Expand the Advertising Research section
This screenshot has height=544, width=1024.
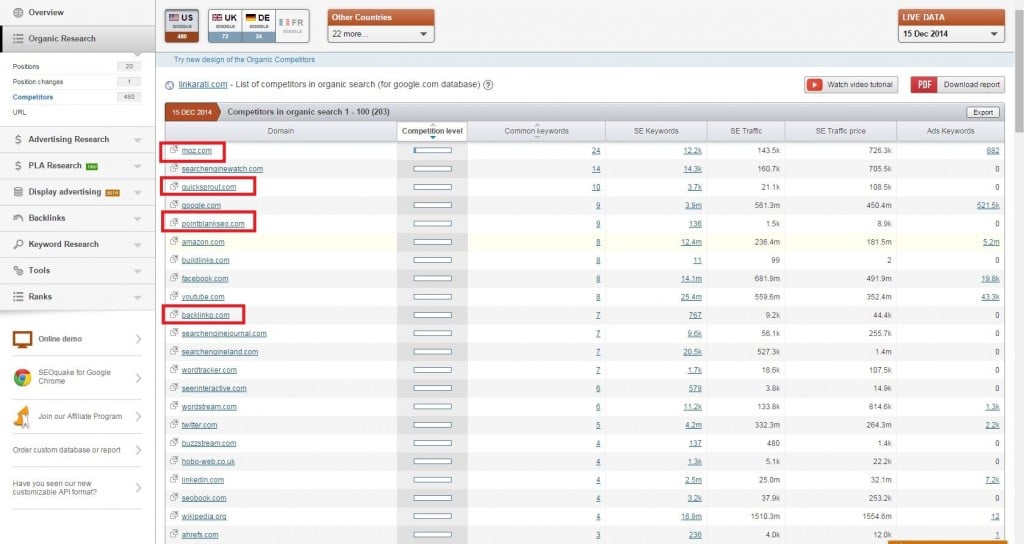tap(137, 140)
